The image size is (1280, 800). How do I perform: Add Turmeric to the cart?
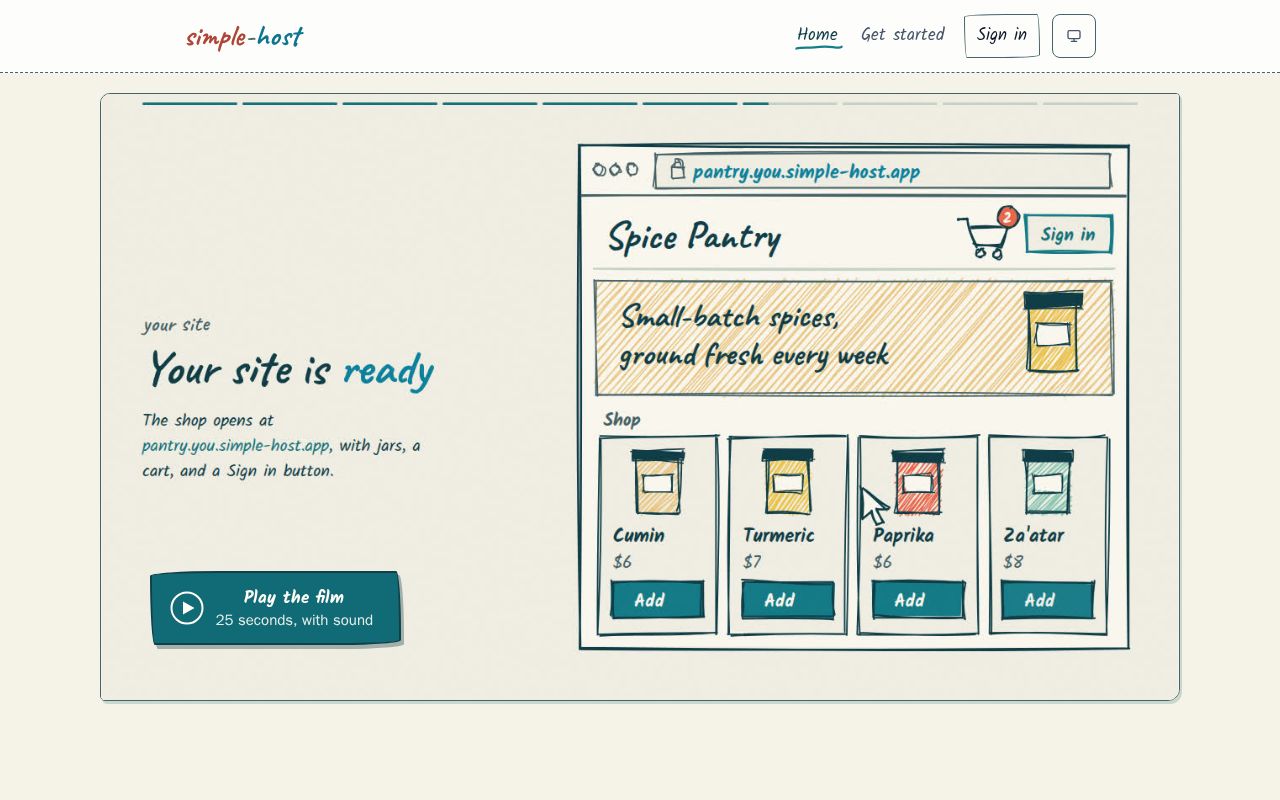pyautogui.click(x=788, y=600)
